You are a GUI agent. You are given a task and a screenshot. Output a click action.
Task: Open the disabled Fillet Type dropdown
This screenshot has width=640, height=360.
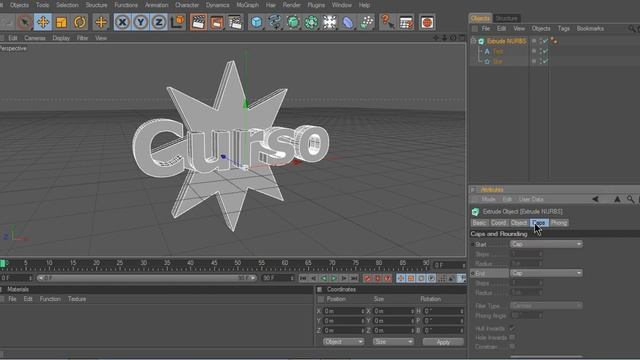click(546, 306)
